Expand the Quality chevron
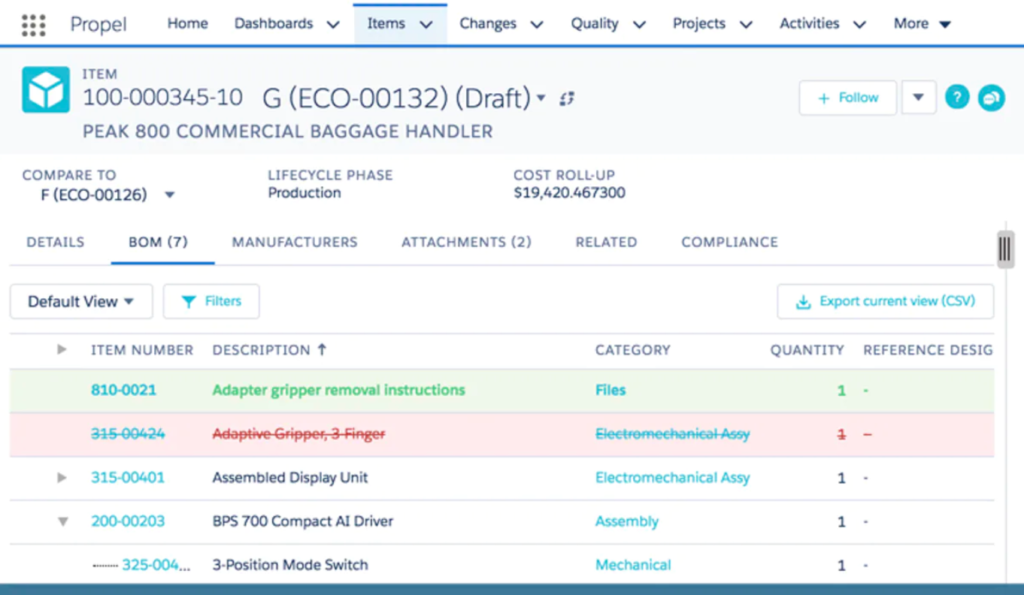The height and width of the screenshot is (595, 1024). click(x=639, y=25)
